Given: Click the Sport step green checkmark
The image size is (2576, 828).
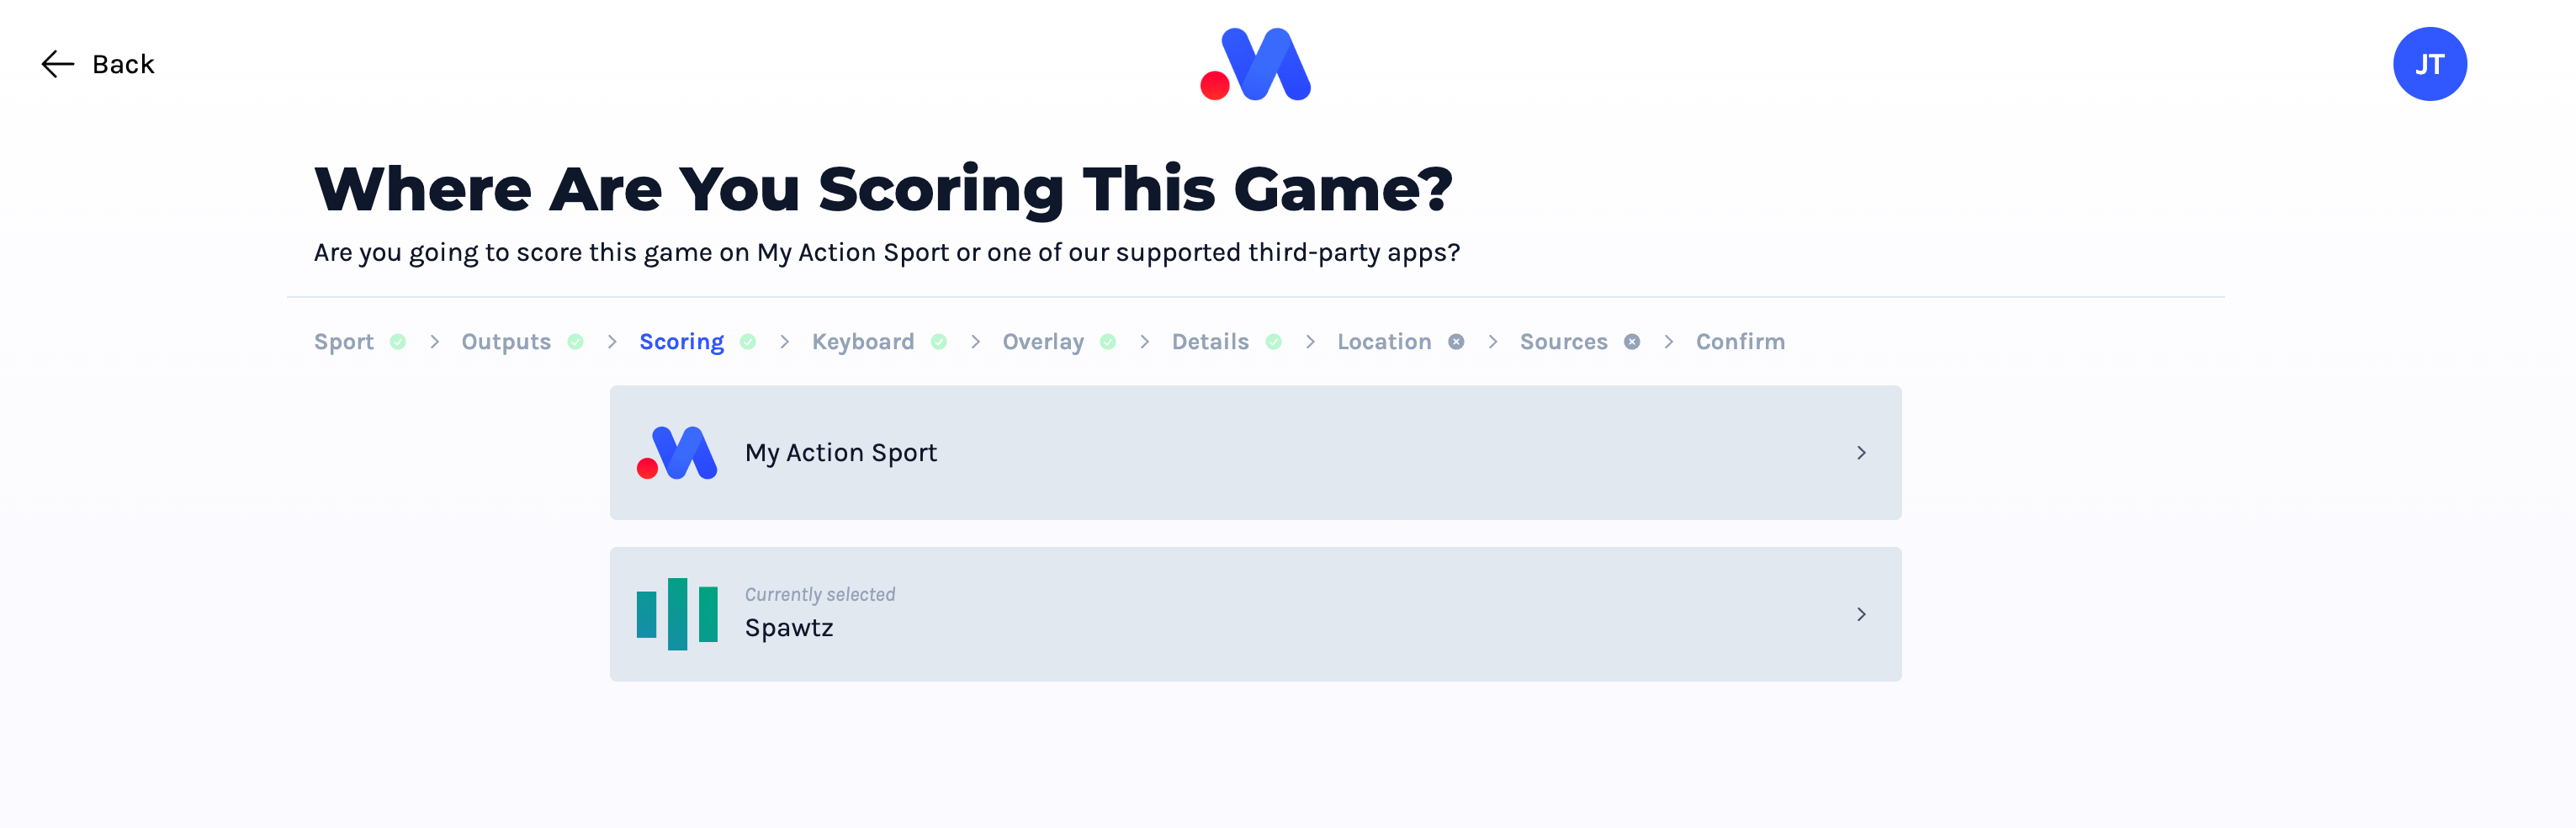Looking at the screenshot, I should click(398, 342).
